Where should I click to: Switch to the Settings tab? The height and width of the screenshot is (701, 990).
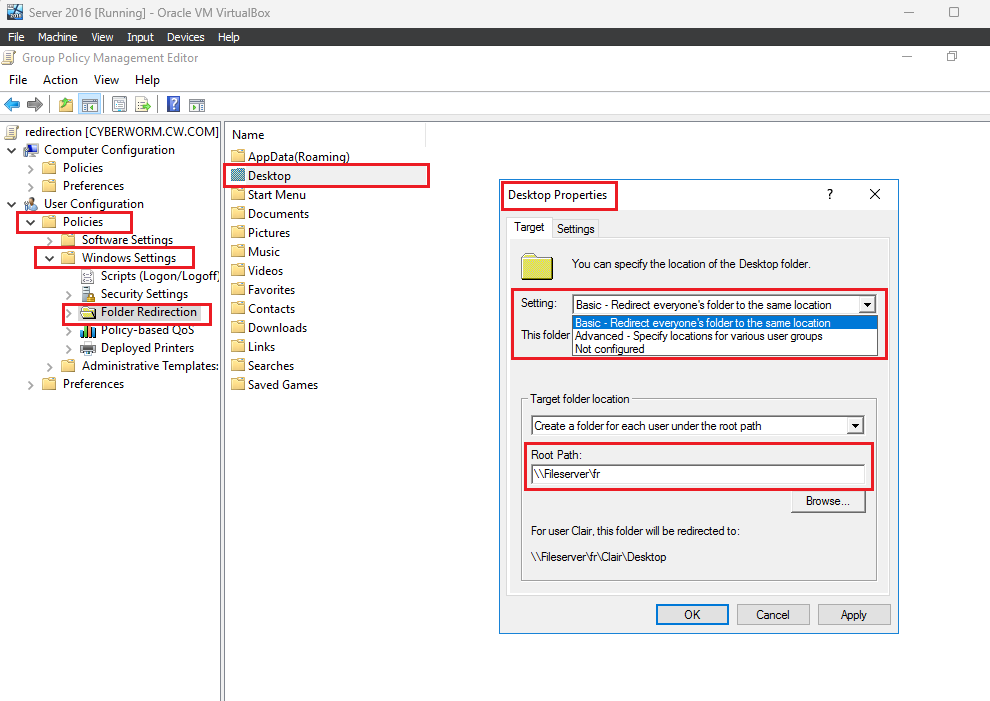pyautogui.click(x=575, y=229)
